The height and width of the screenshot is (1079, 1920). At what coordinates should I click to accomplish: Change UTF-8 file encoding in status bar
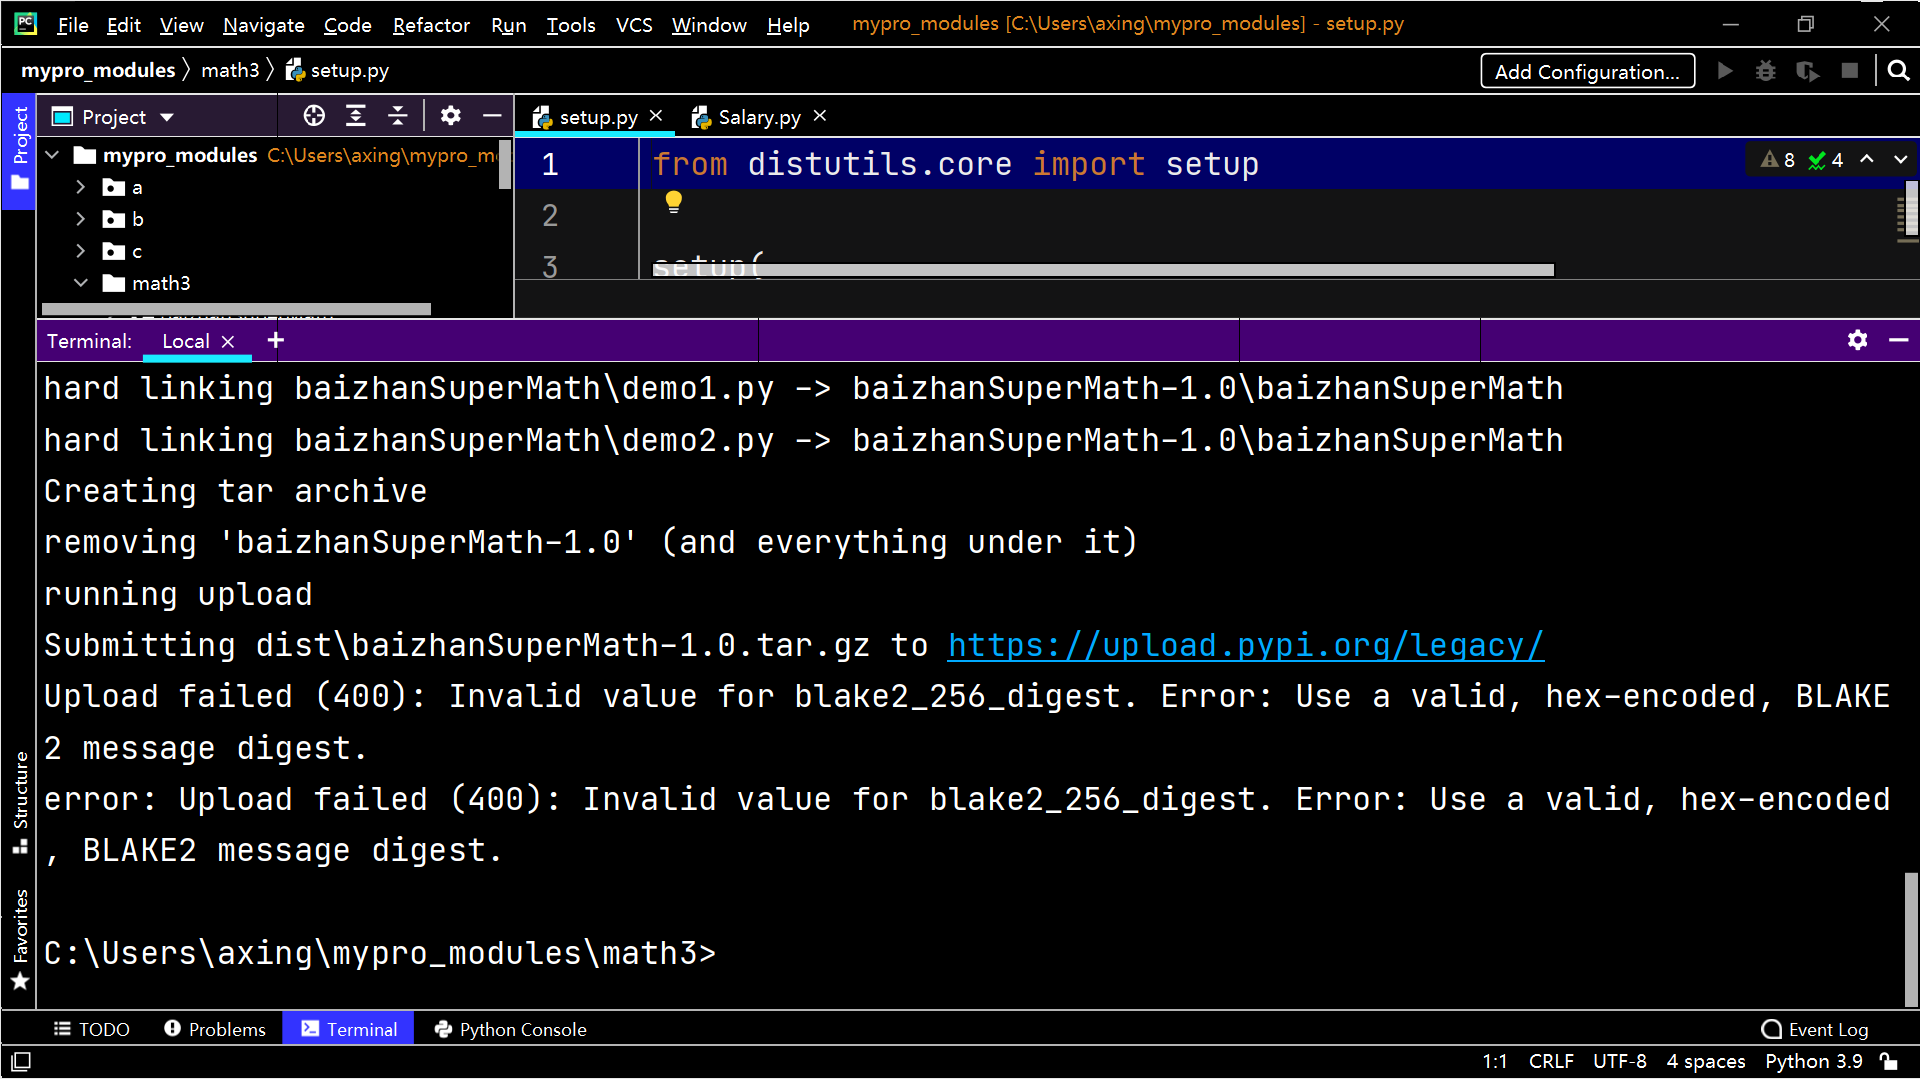(1620, 1061)
